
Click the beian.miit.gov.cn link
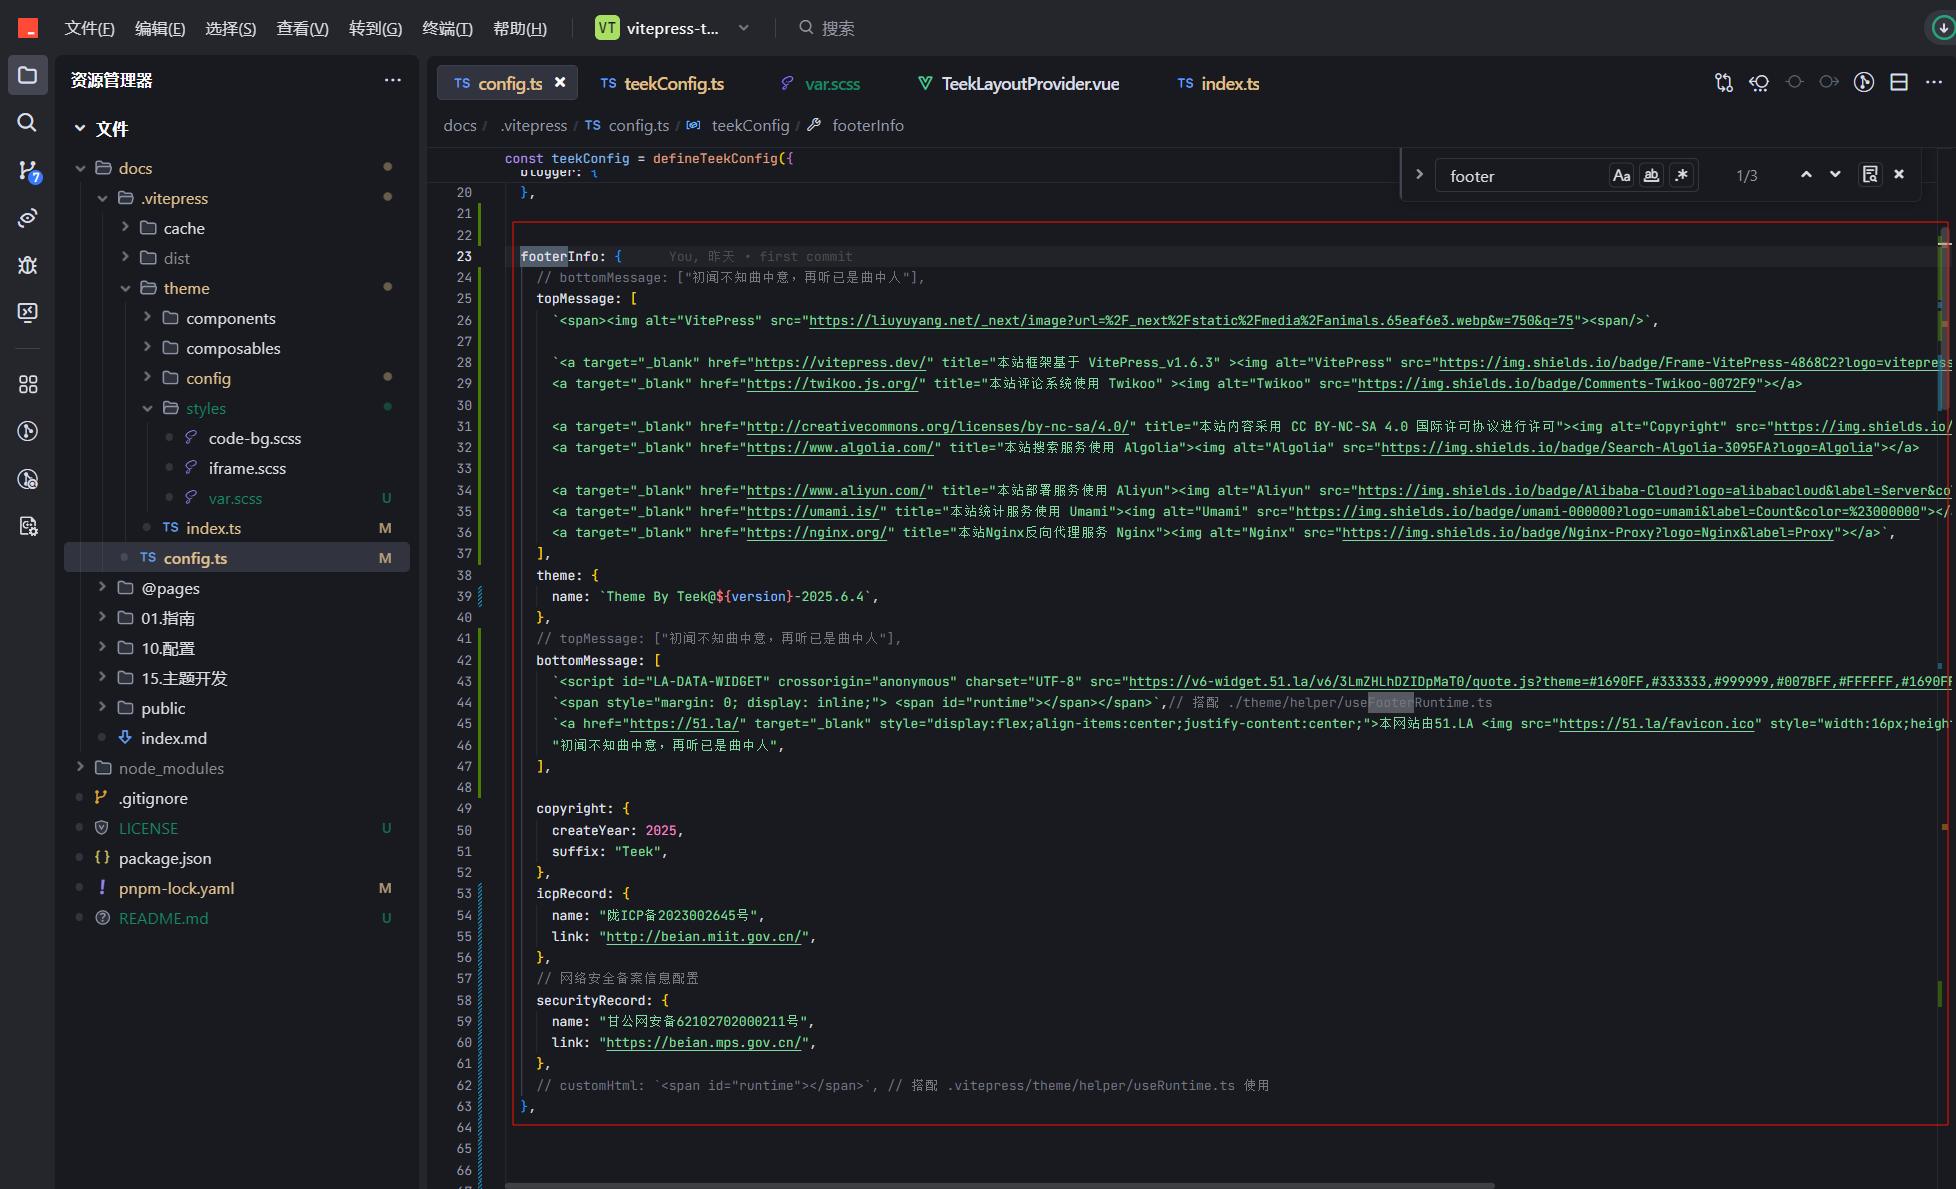[x=704, y=936]
